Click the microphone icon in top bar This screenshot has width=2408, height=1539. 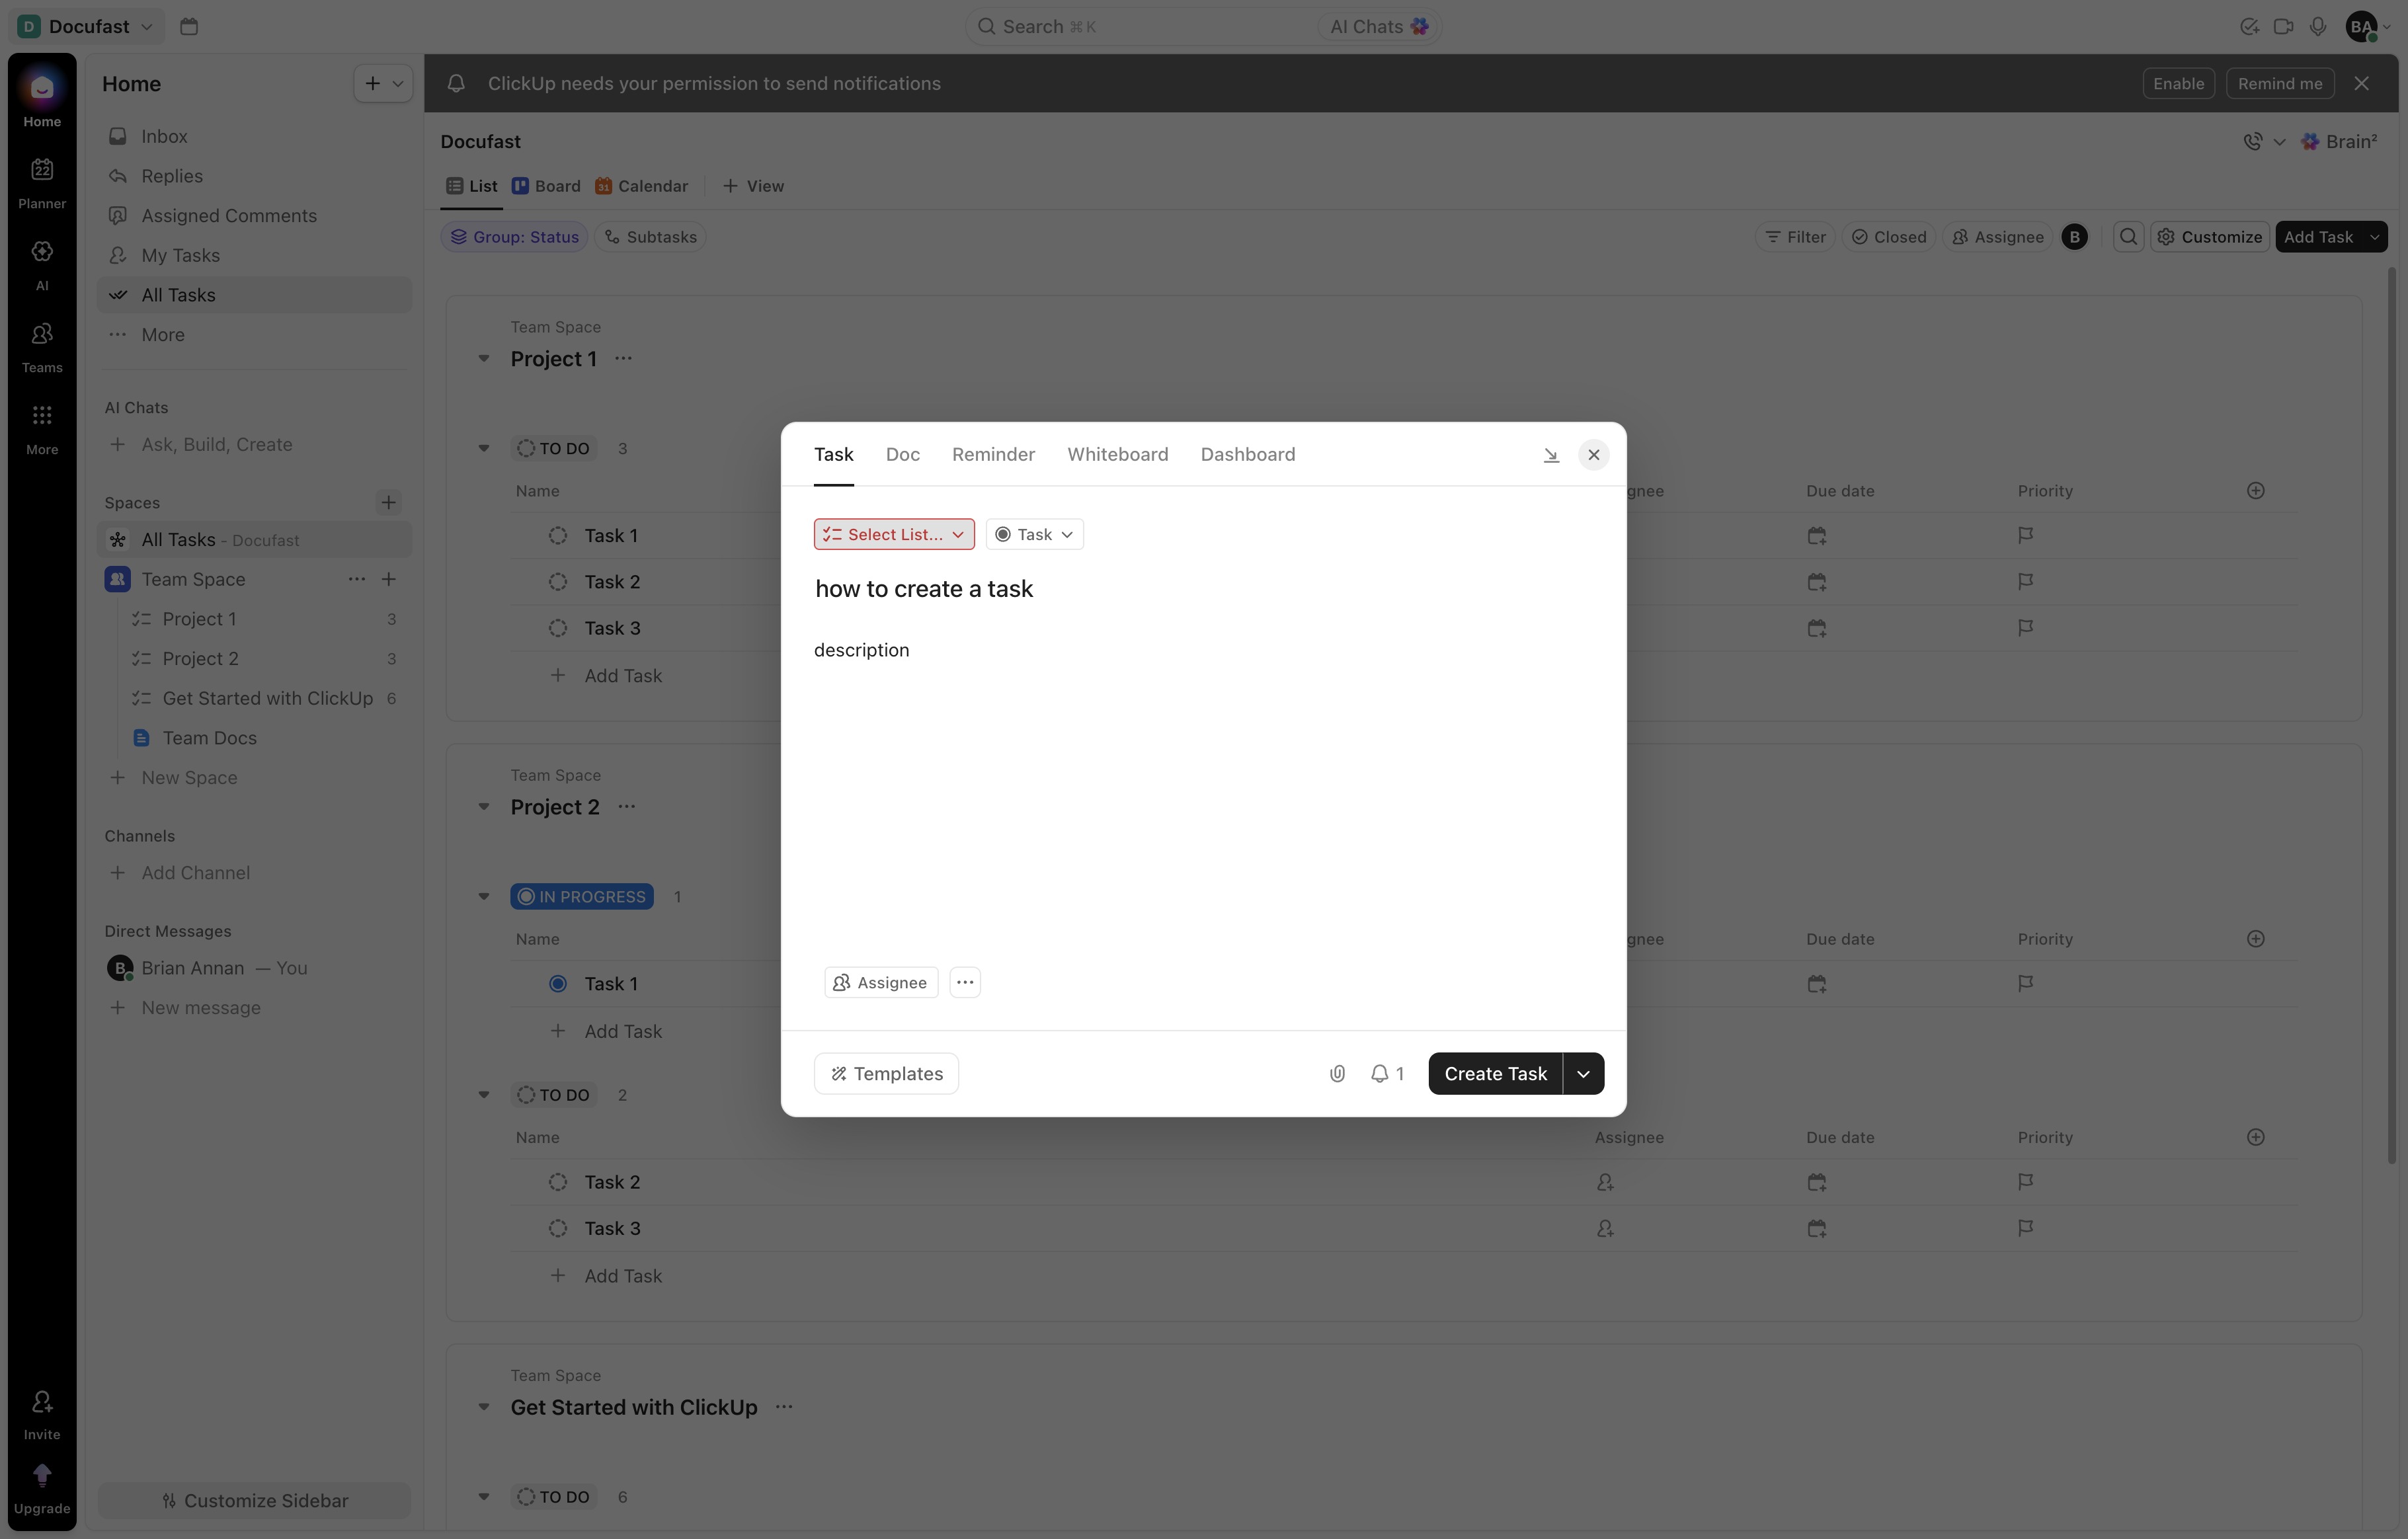(x=2318, y=27)
